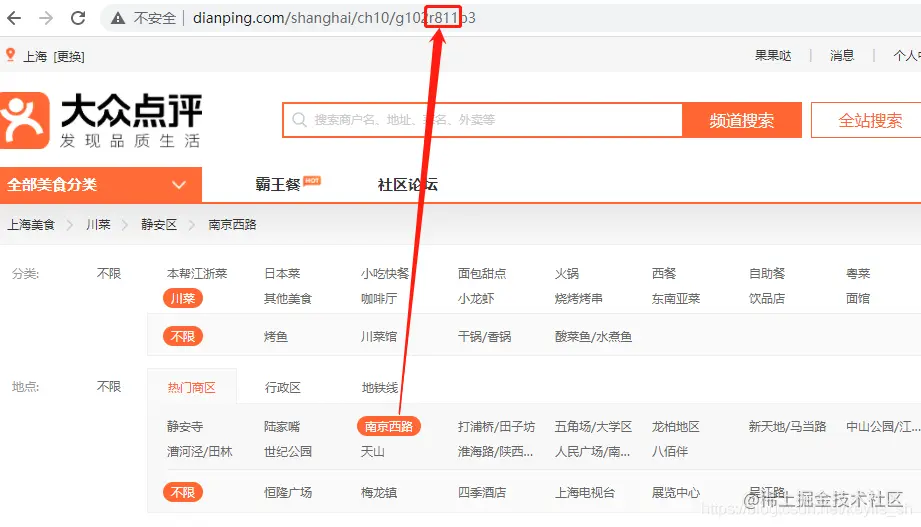Open the 社区论坛 menu item
Image resolution: width=921 pixels, height=527 pixels.
point(408,184)
